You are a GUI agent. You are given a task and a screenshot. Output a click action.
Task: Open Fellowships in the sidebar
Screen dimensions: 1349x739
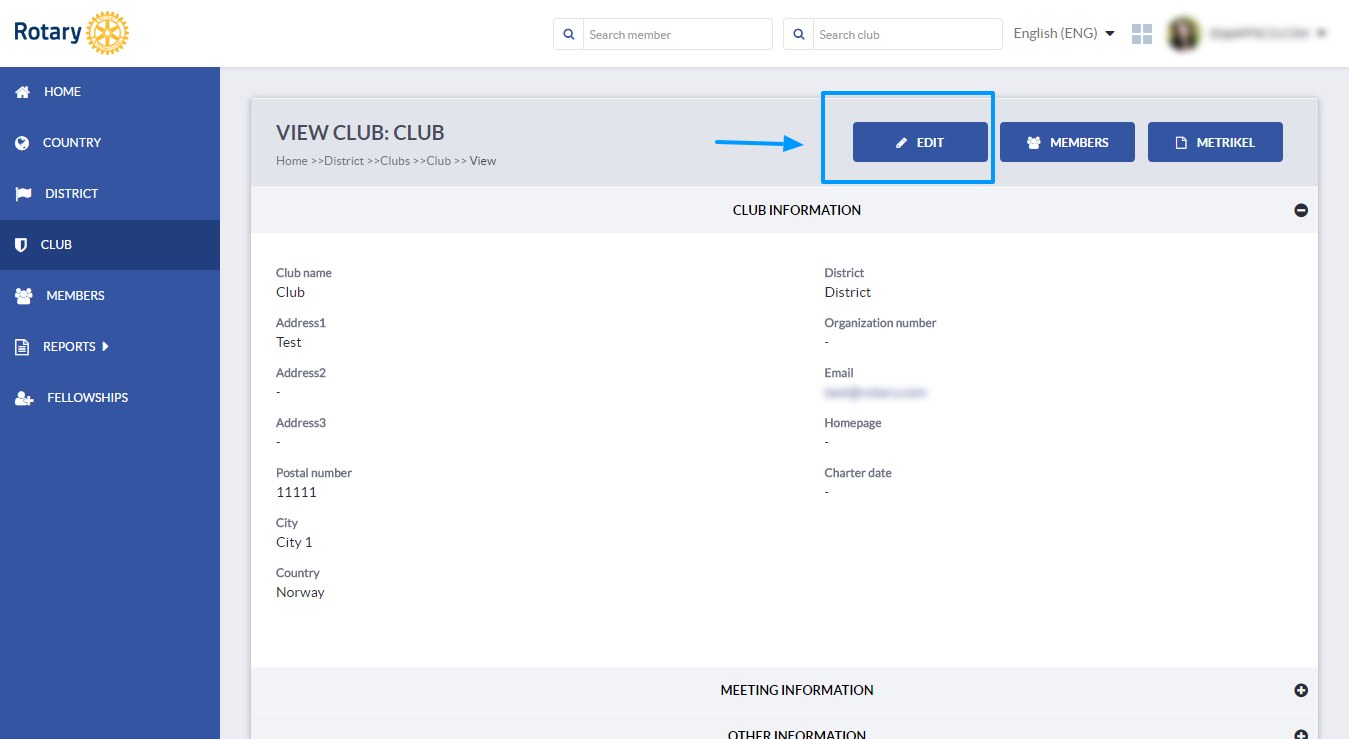tap(110, 398)
